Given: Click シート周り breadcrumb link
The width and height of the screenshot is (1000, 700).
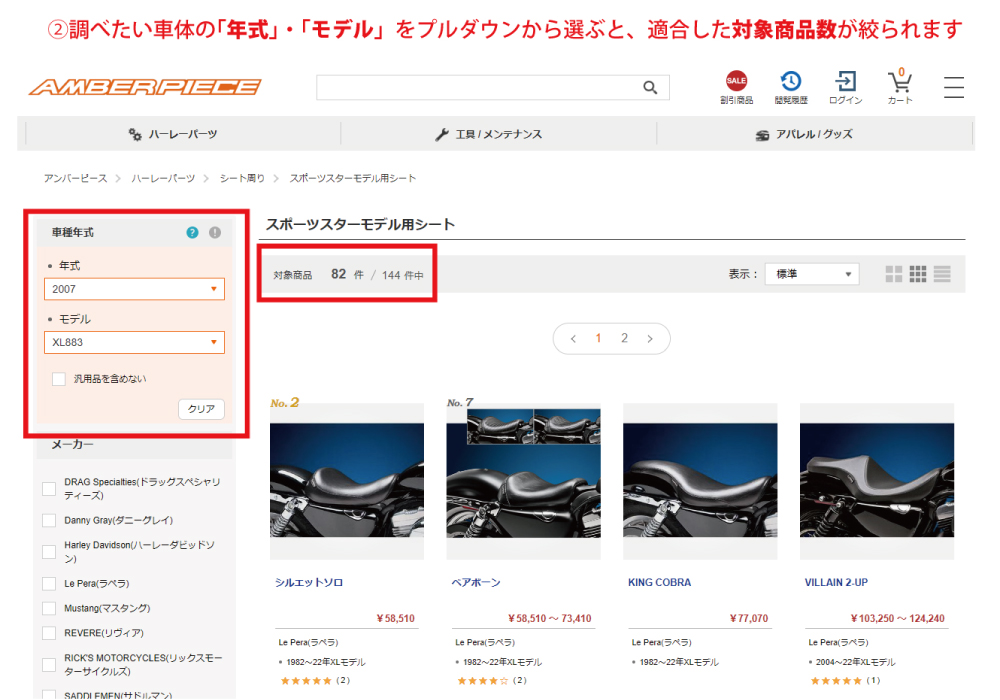Looking at the screenshot, I should coord(242,179).
